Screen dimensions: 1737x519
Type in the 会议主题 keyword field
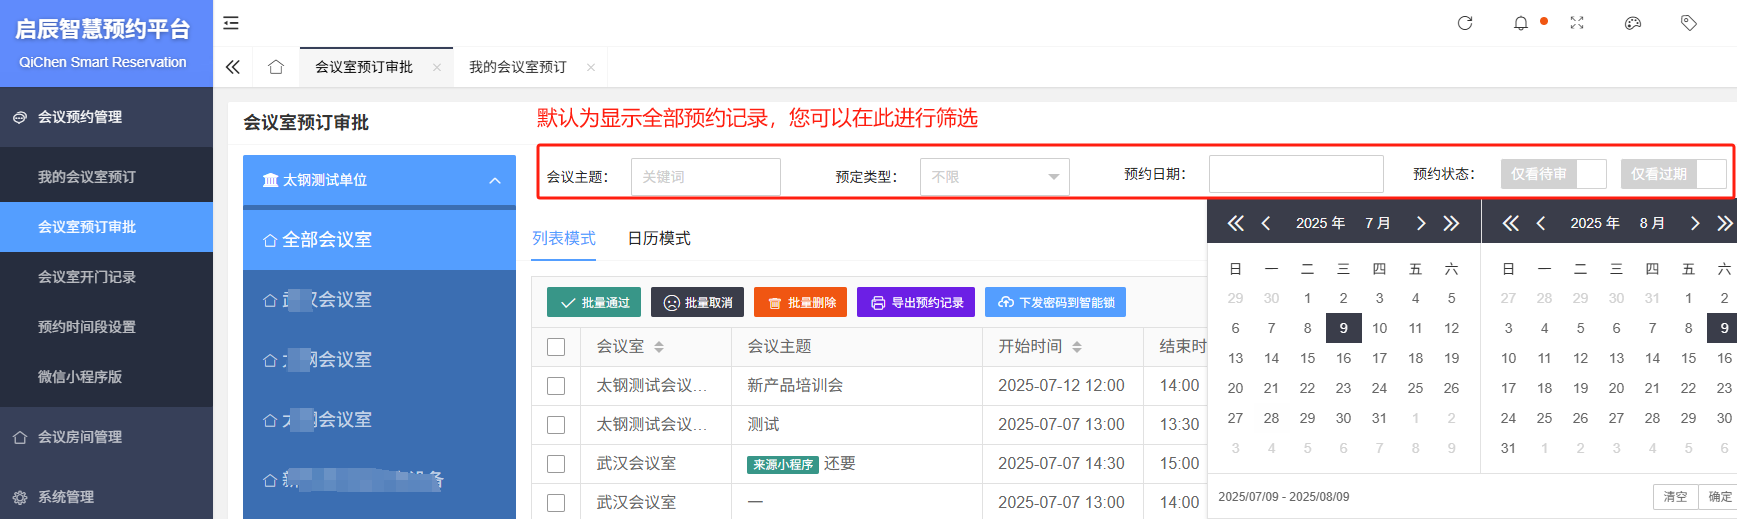pyautogui.click(x=705, y=177)
